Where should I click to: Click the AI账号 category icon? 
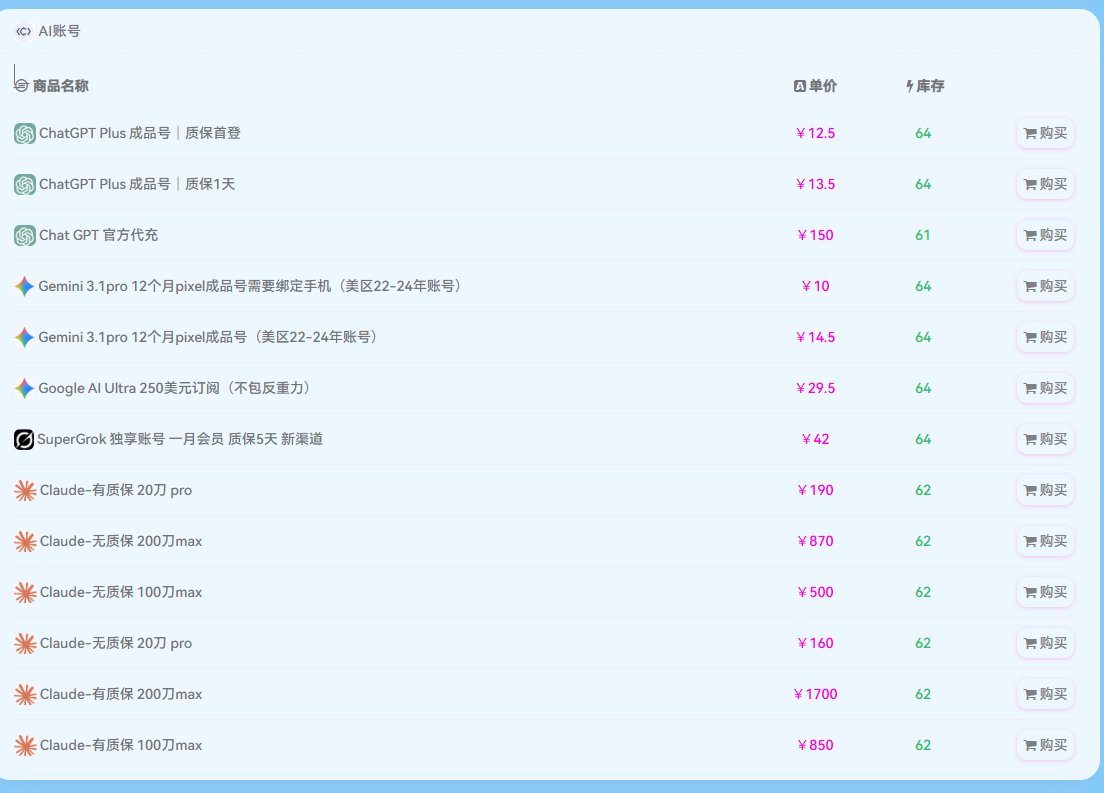pos(24,31)
